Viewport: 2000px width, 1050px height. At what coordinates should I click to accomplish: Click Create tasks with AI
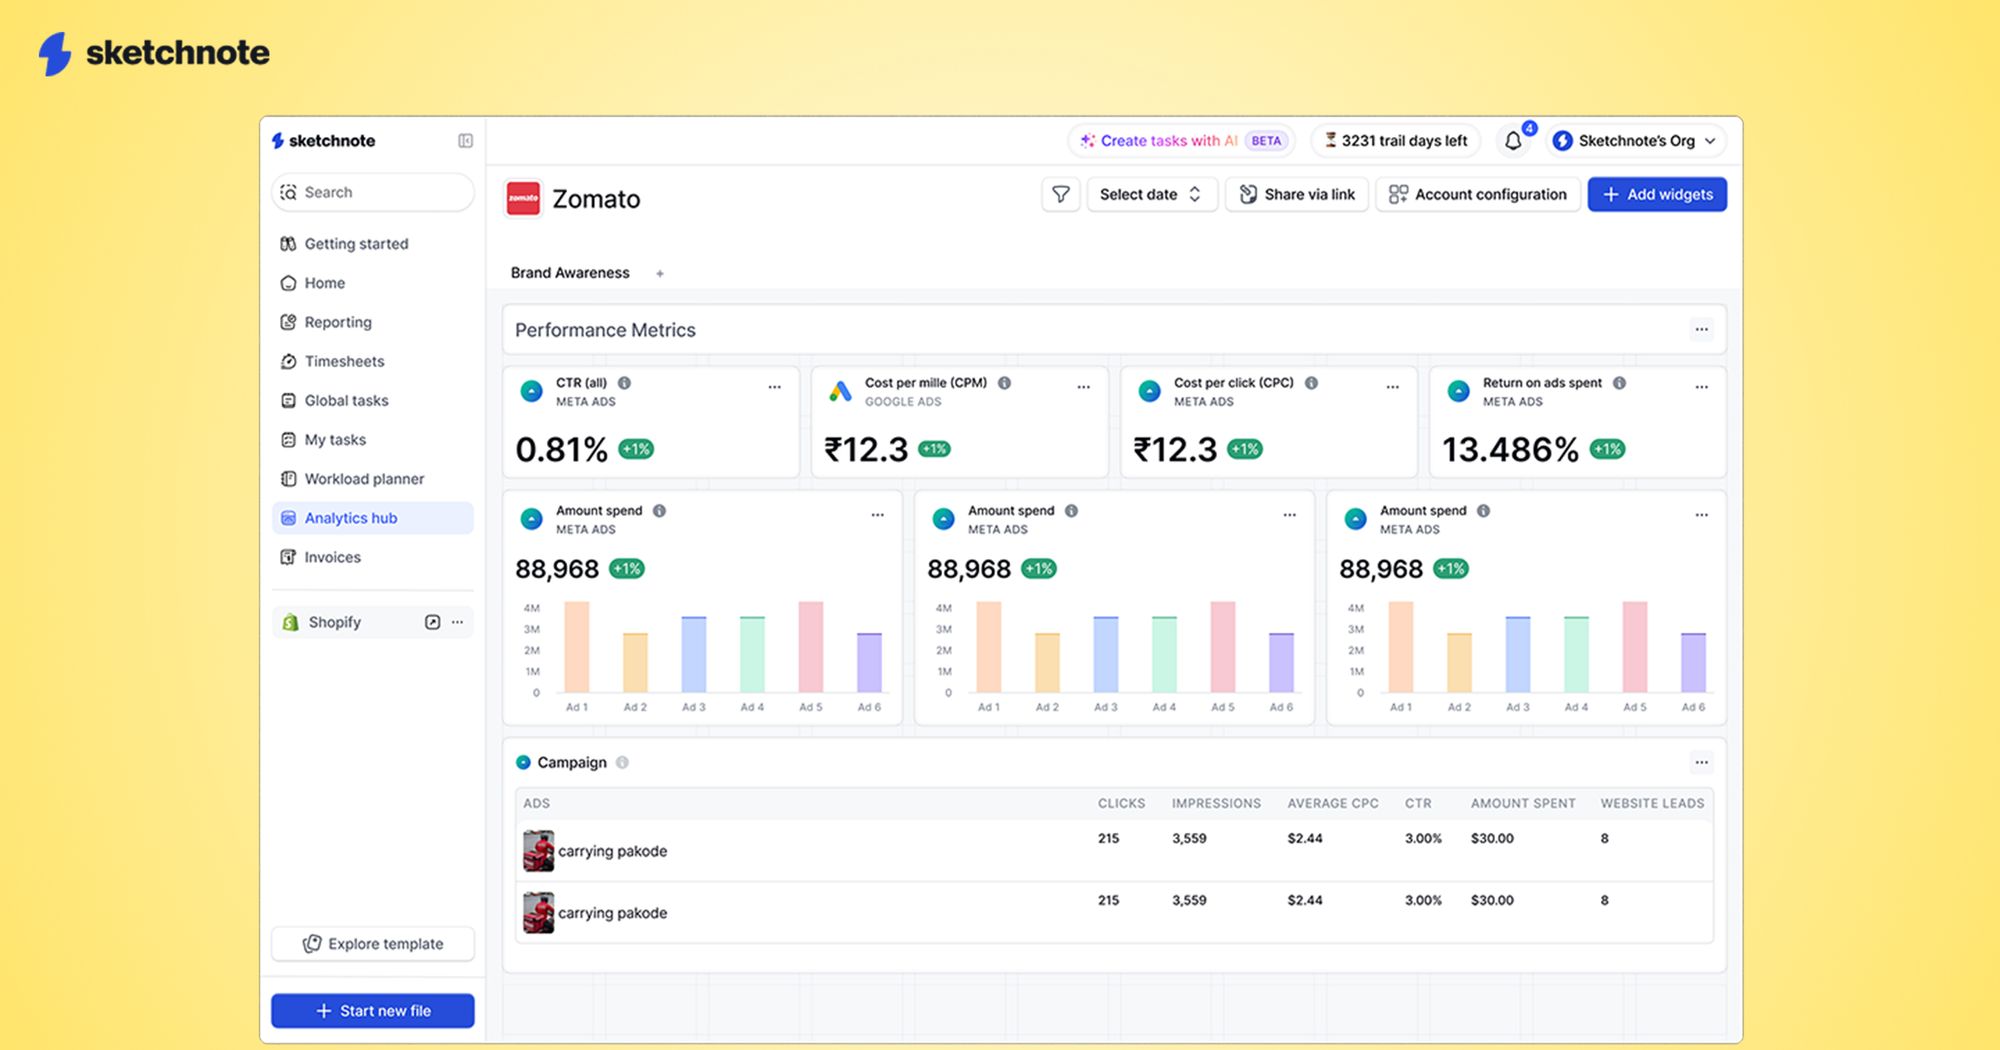pos(1182,141)
